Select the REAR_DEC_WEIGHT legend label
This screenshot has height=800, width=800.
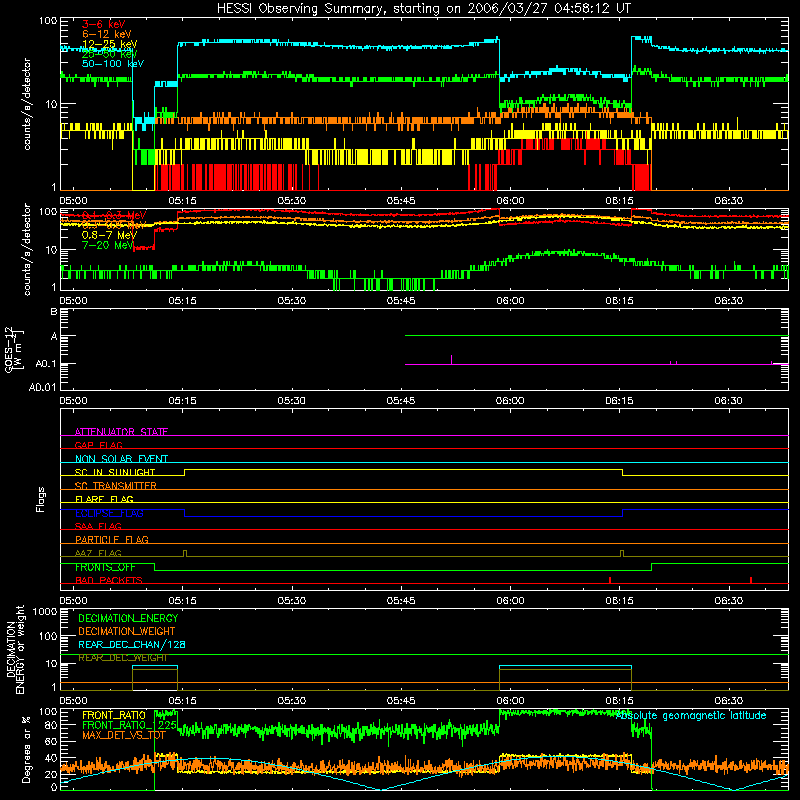coord(122,658)
